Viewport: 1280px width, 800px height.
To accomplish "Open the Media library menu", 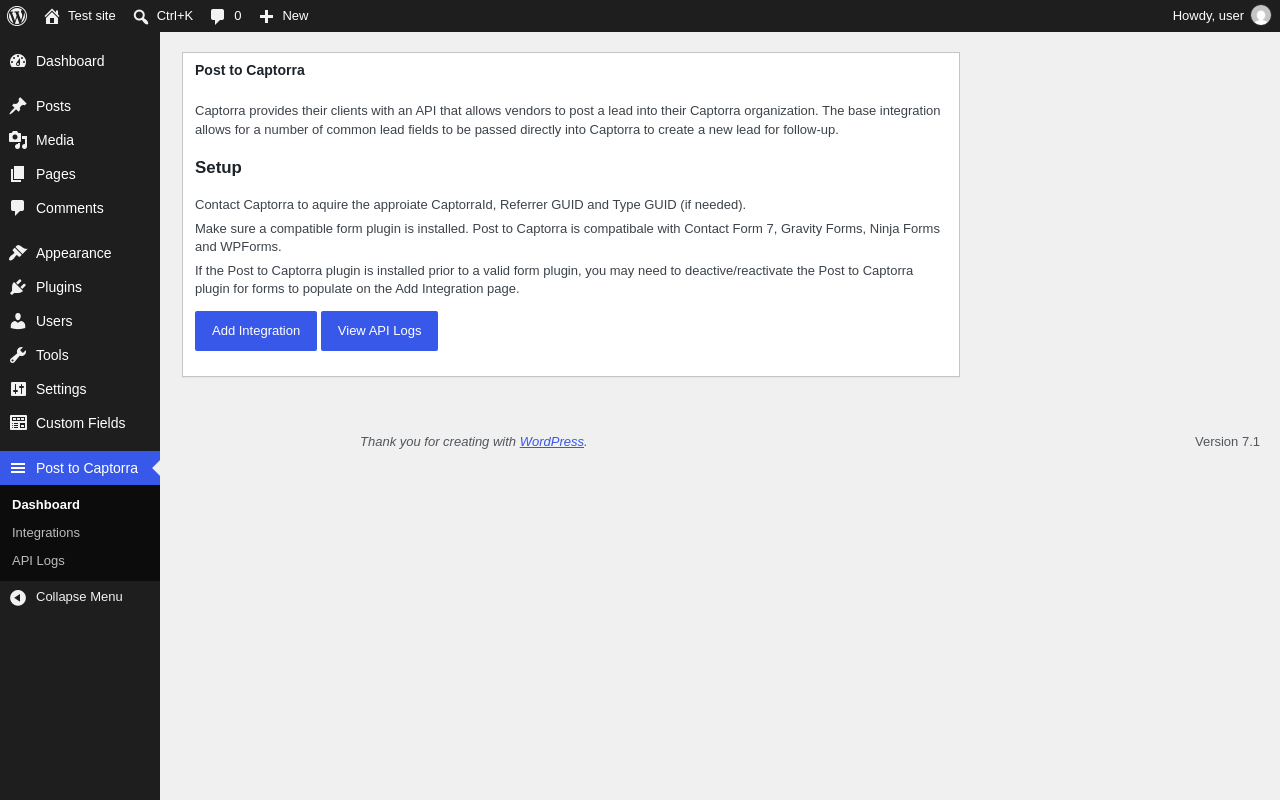I will pyautogui.click(x=80, y=140).
